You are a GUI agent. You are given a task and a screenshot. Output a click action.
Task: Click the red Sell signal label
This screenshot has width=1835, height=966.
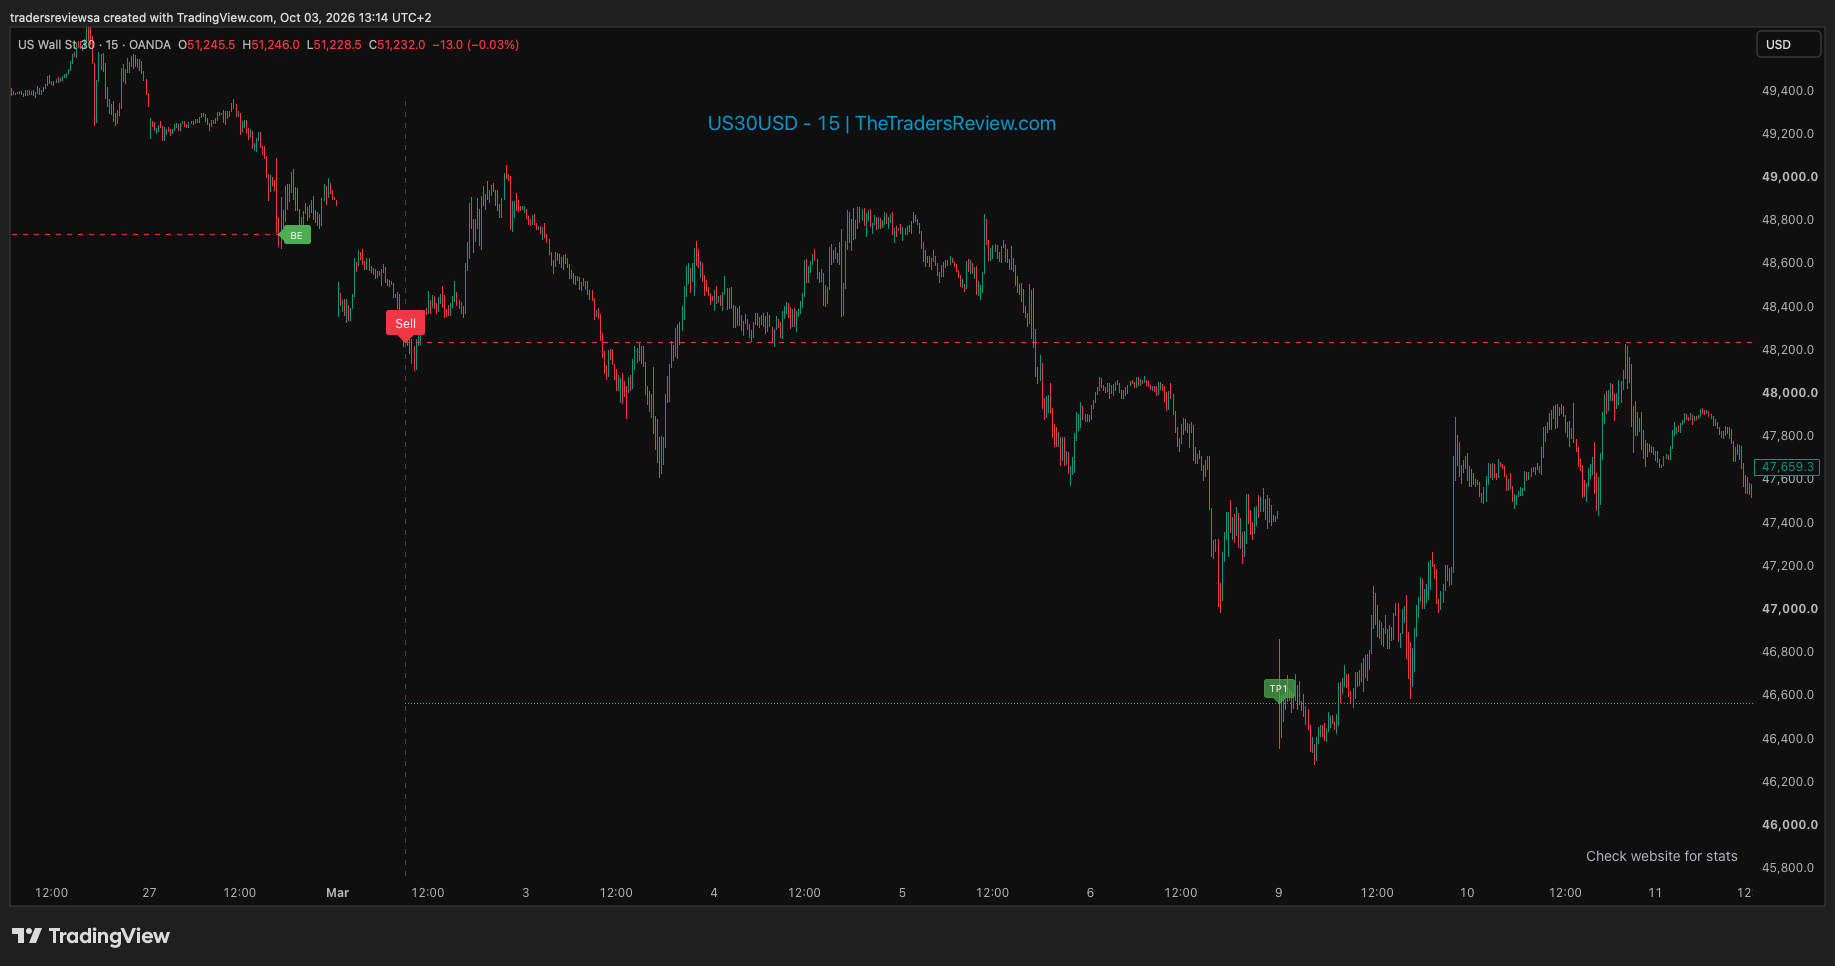(x=405, y=323)
